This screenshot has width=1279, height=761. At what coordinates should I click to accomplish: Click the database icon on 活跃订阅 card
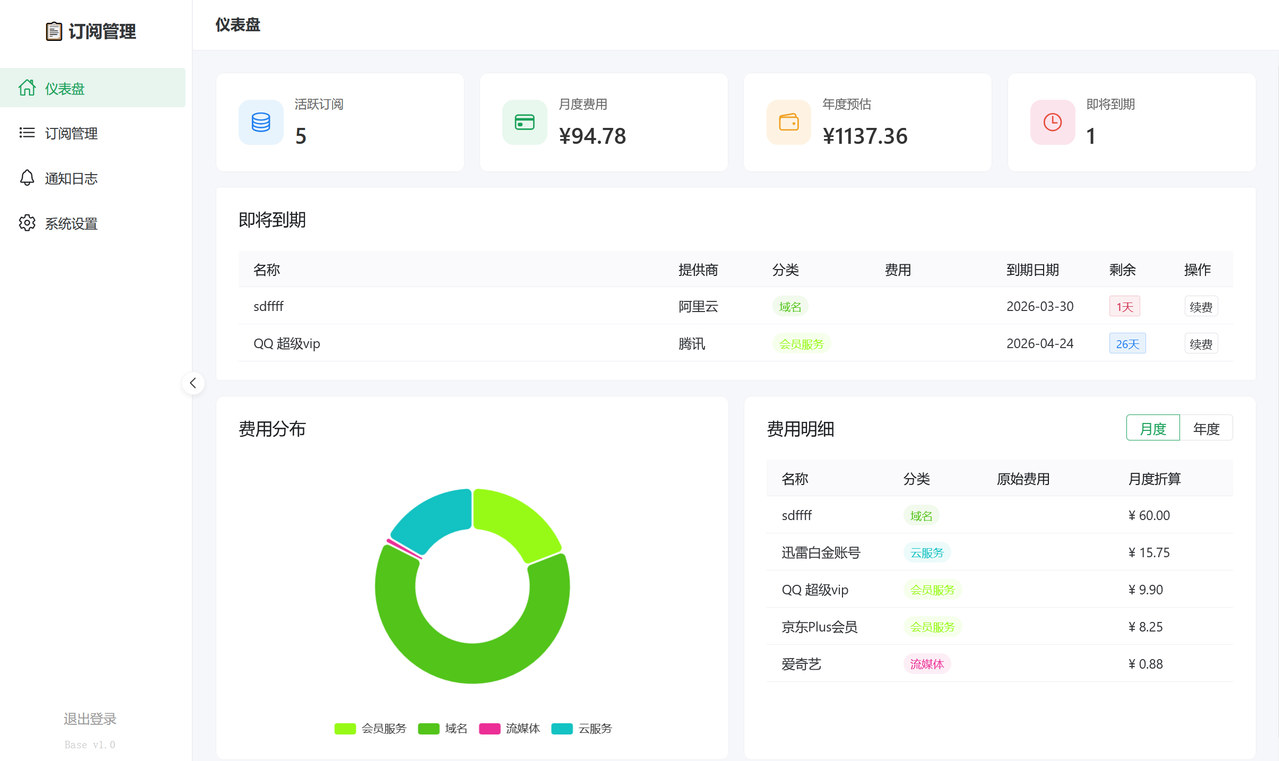pos(261,122)
